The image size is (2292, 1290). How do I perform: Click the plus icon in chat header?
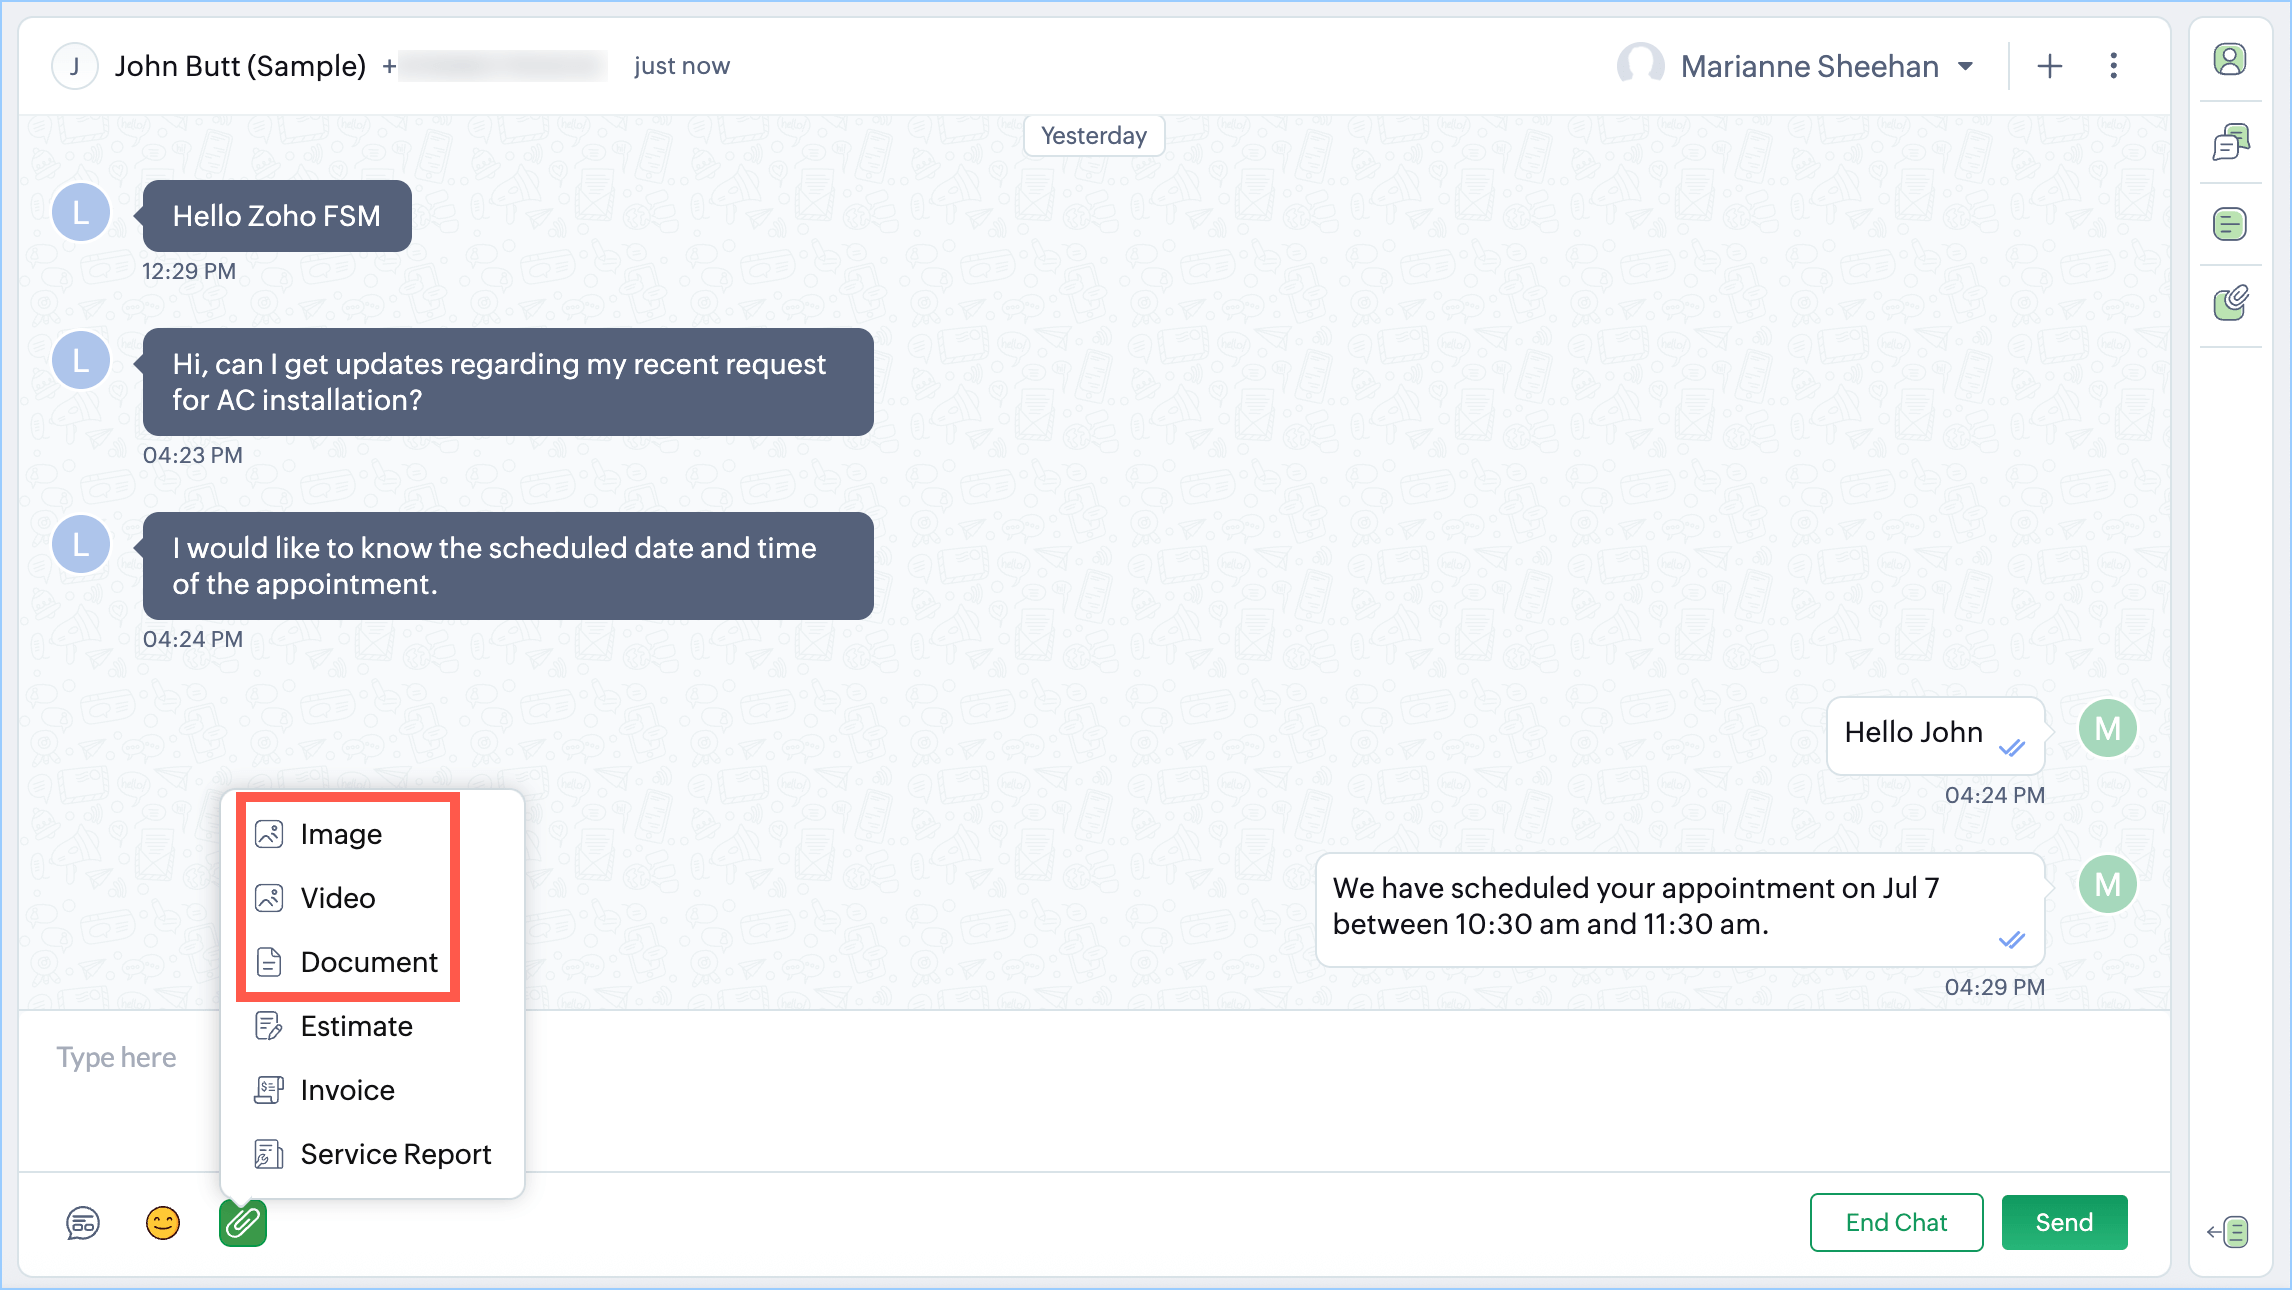click(x=2049, y=66)
